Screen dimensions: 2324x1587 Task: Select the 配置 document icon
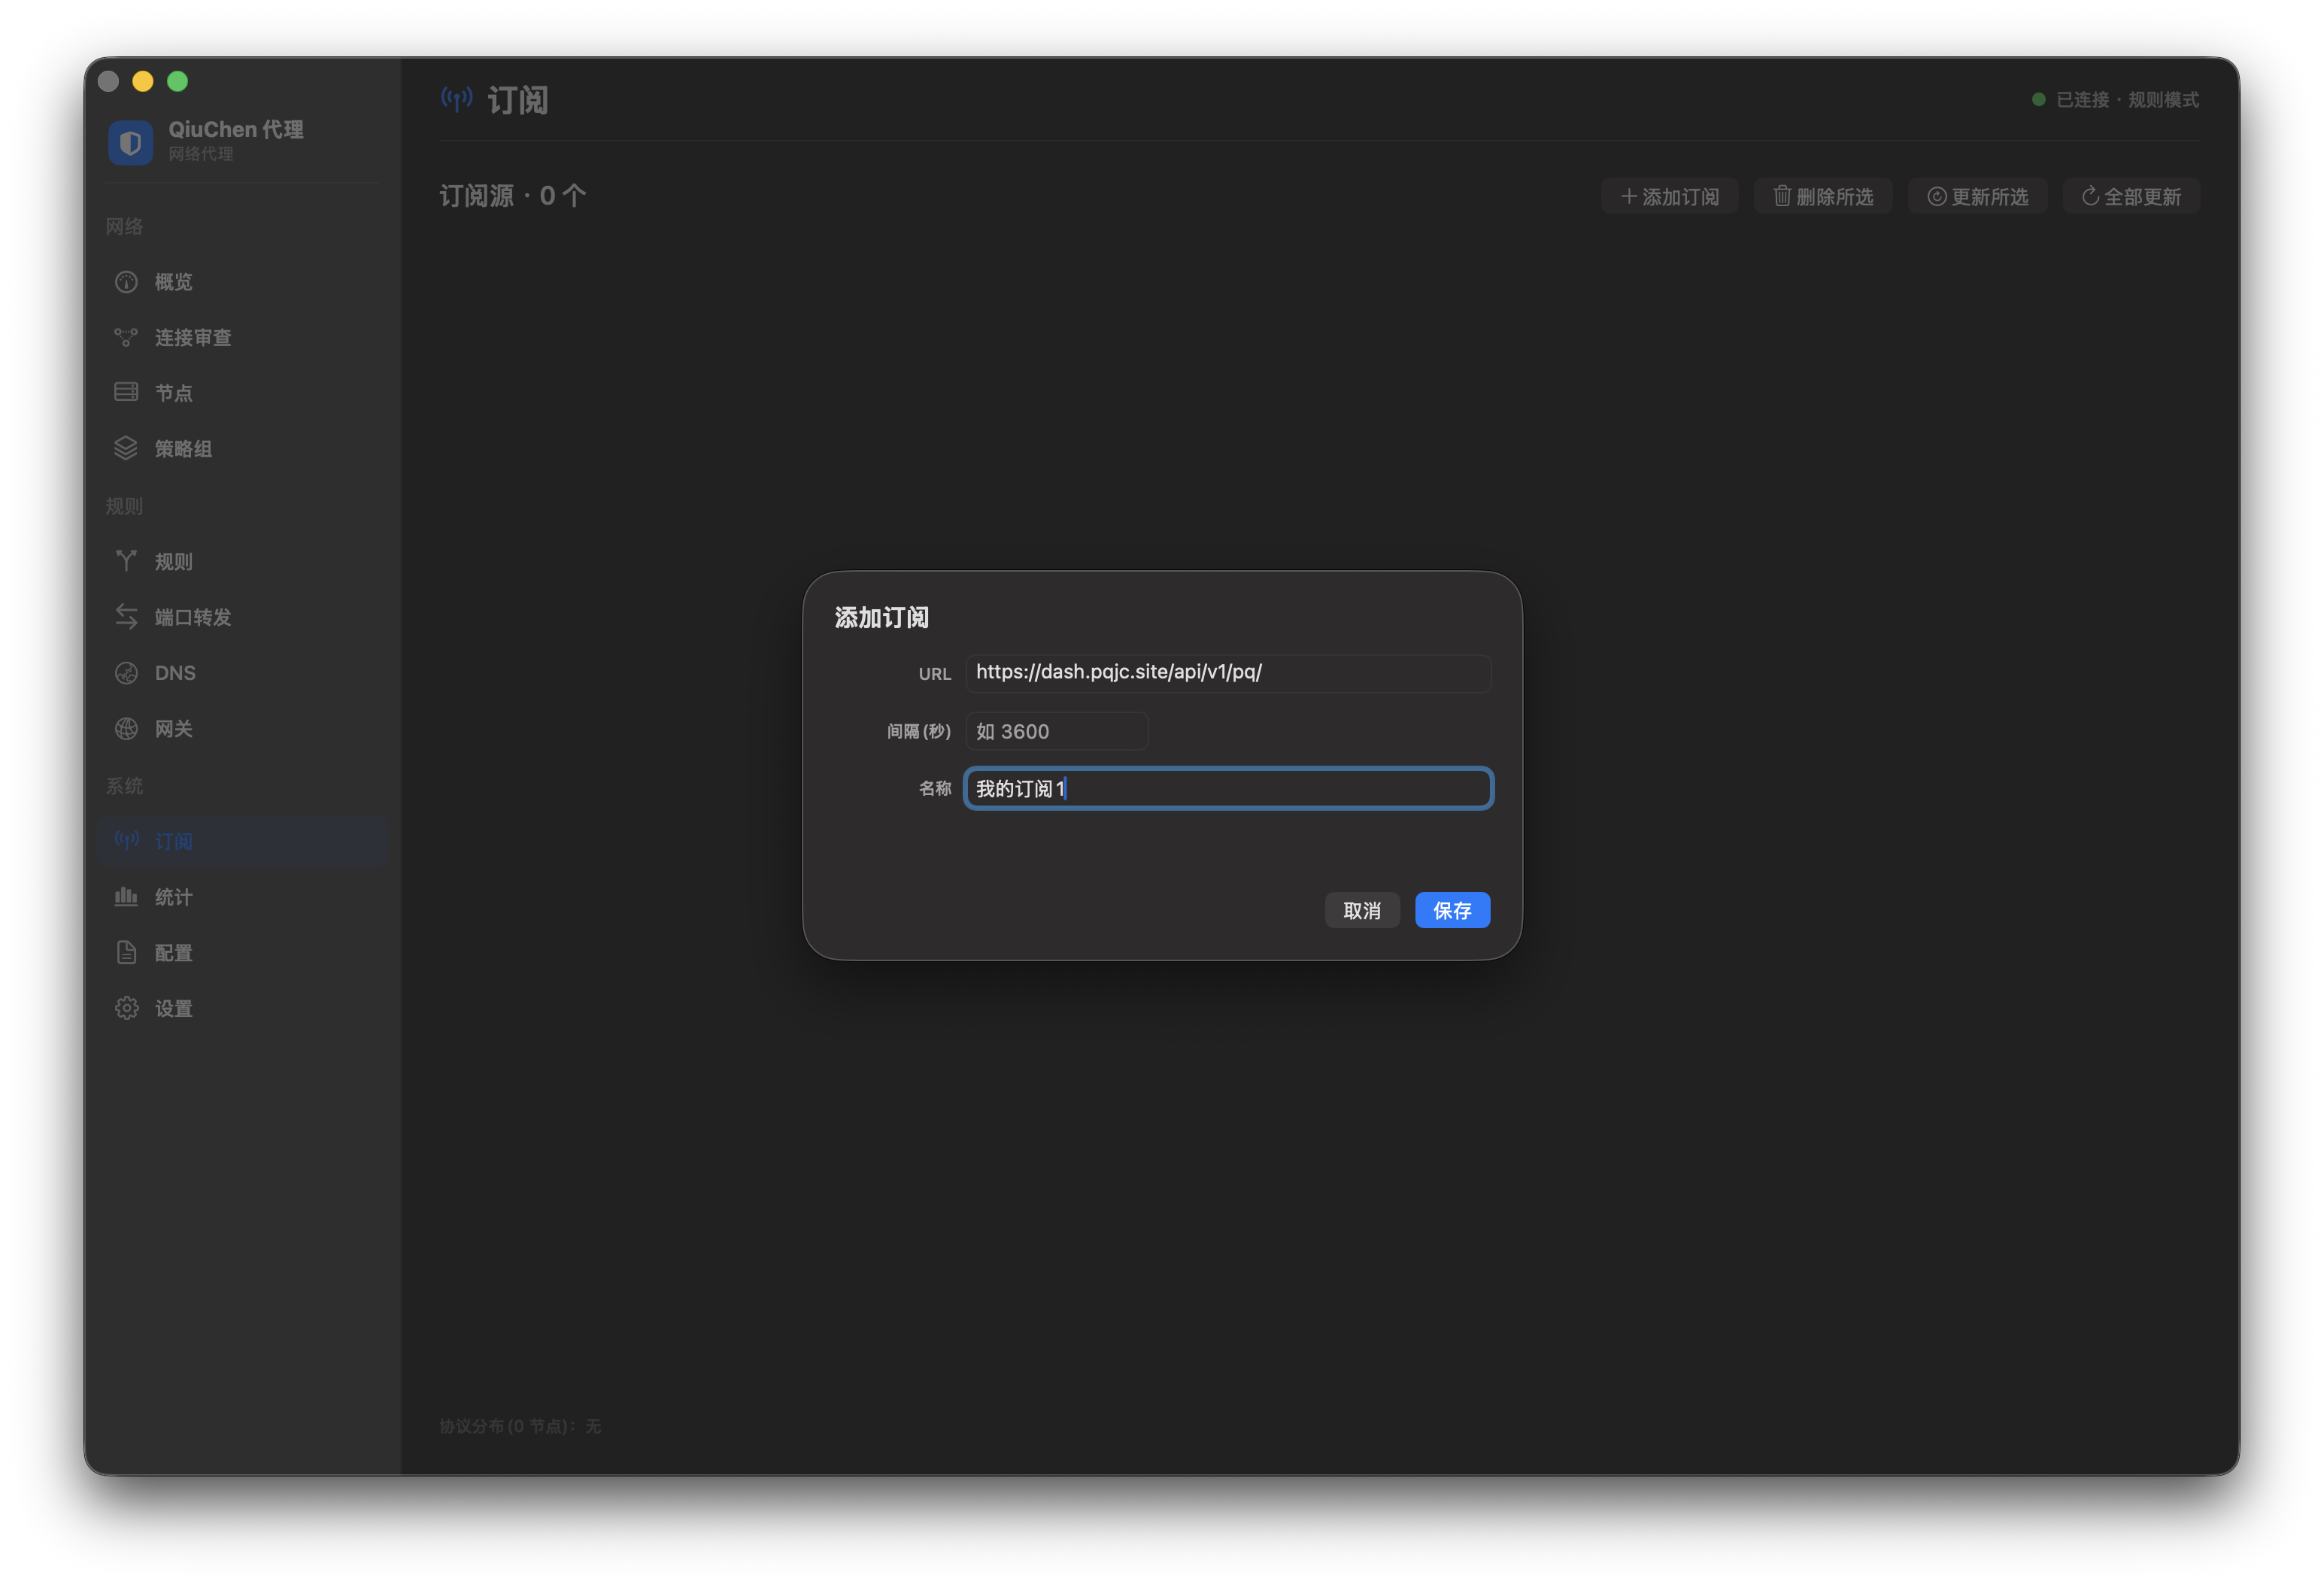pos(126,953)
